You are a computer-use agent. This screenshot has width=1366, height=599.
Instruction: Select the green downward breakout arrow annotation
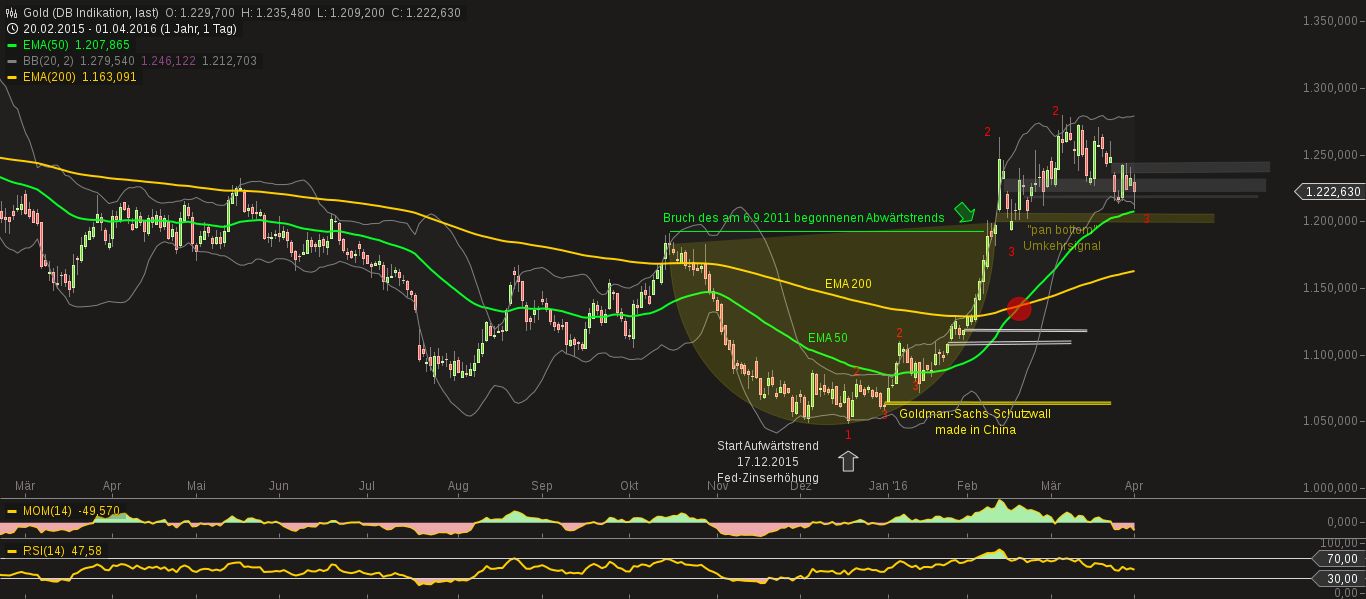pos(963,212)
